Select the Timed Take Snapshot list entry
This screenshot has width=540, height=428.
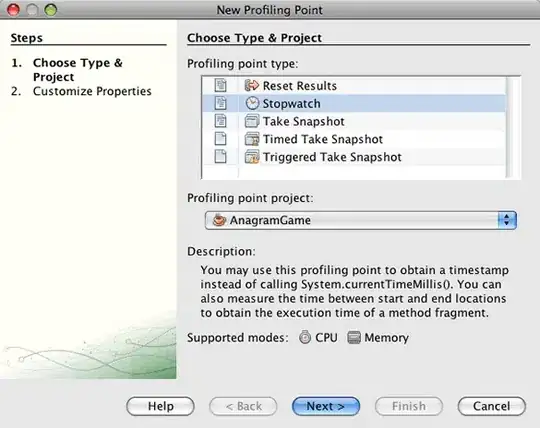point(354,139)
